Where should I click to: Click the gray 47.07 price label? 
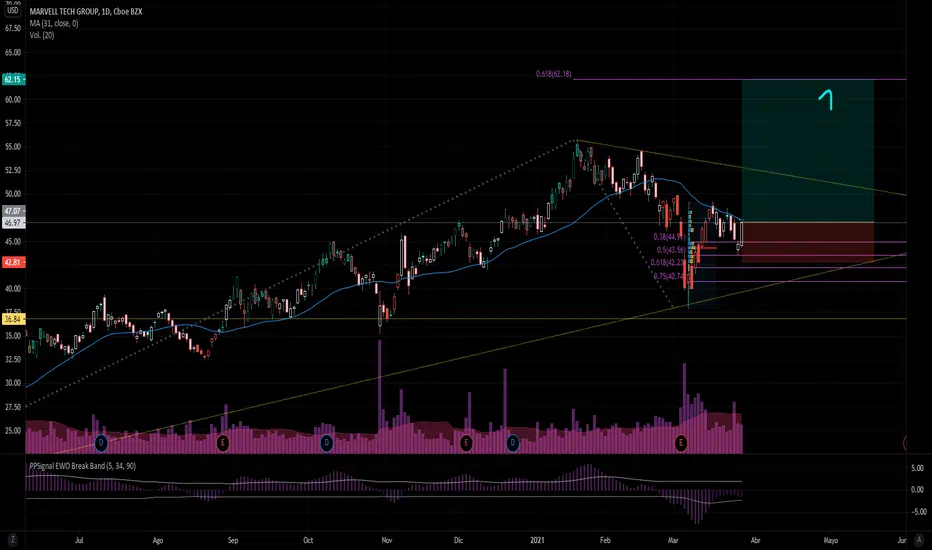tap(12, 211)
